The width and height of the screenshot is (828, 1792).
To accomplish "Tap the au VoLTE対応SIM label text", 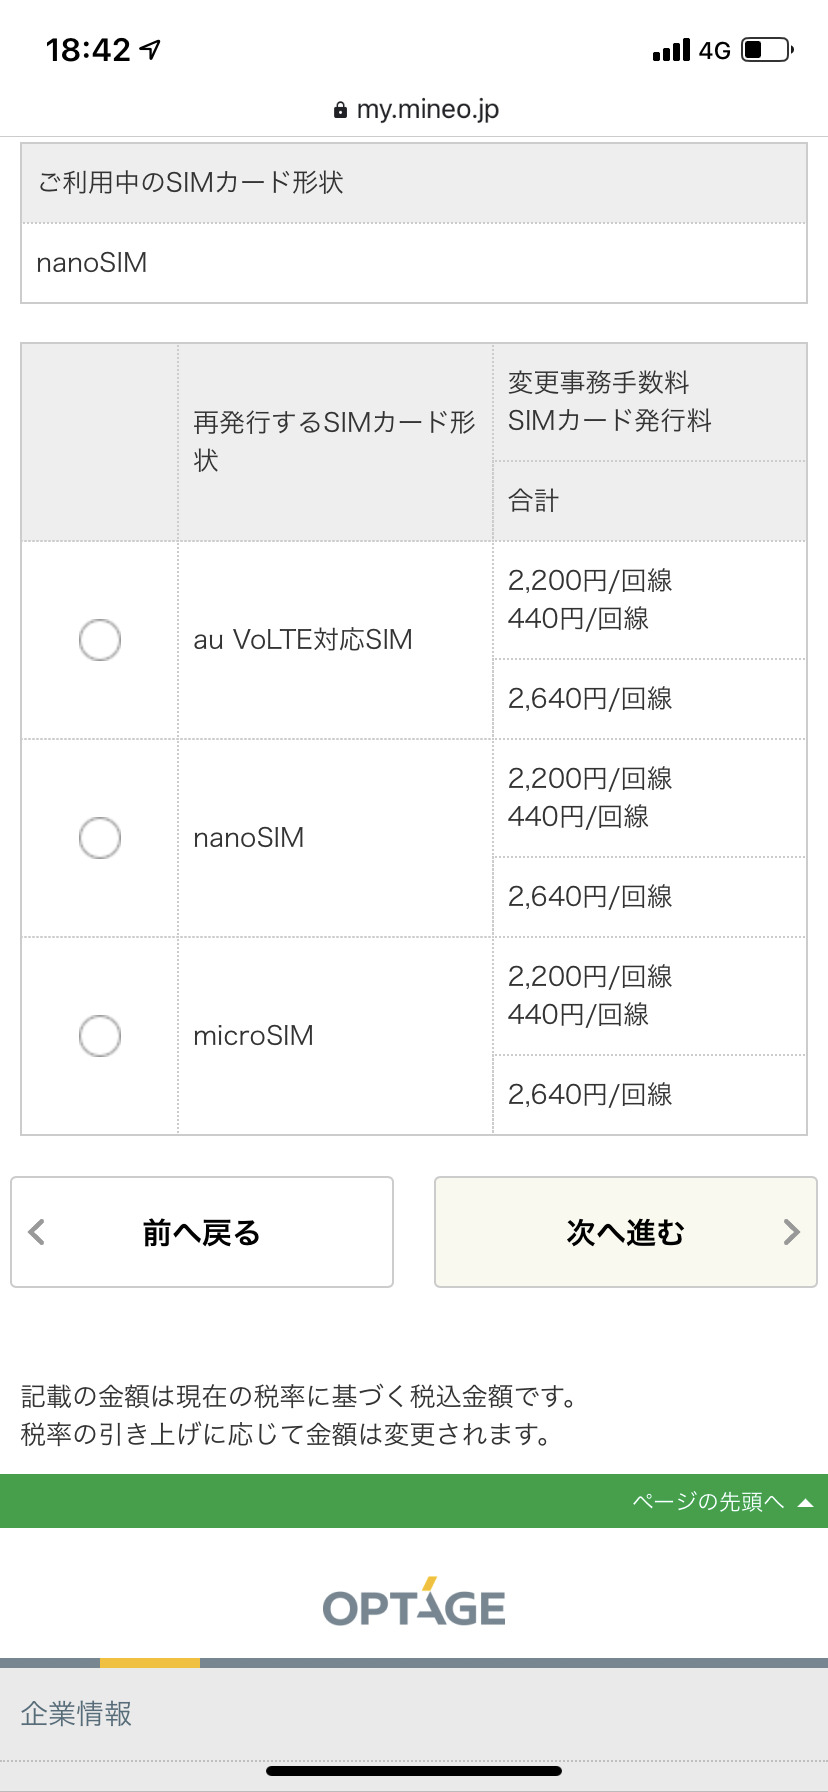I will coord(302,640).
